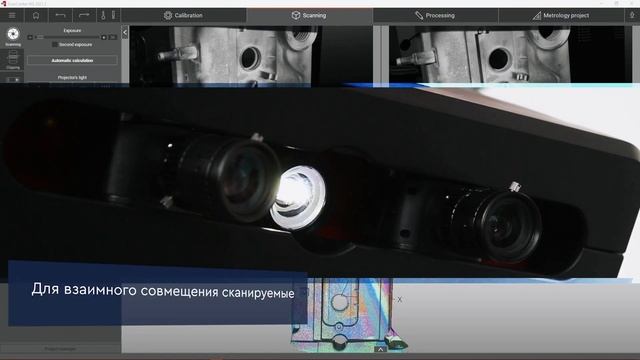The width and height of the screenshot is (640, 360).
Task: Click the thermometer temperature icon
Action: coord(103,16)
